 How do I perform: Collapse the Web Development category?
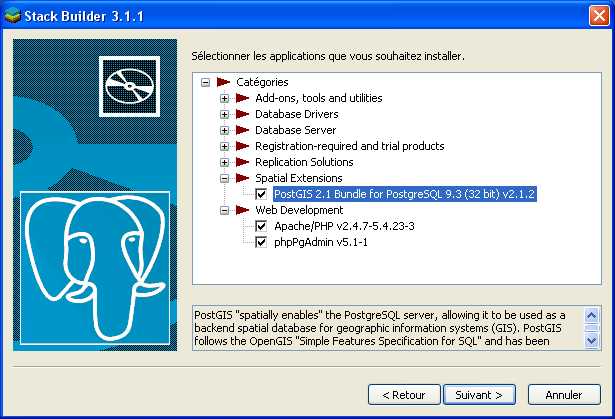pyautogui.click(x=224, y=211)
